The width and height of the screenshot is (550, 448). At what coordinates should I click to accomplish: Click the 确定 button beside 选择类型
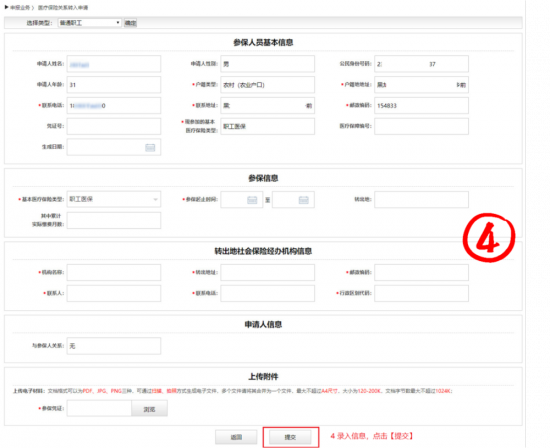coord(130,23)
